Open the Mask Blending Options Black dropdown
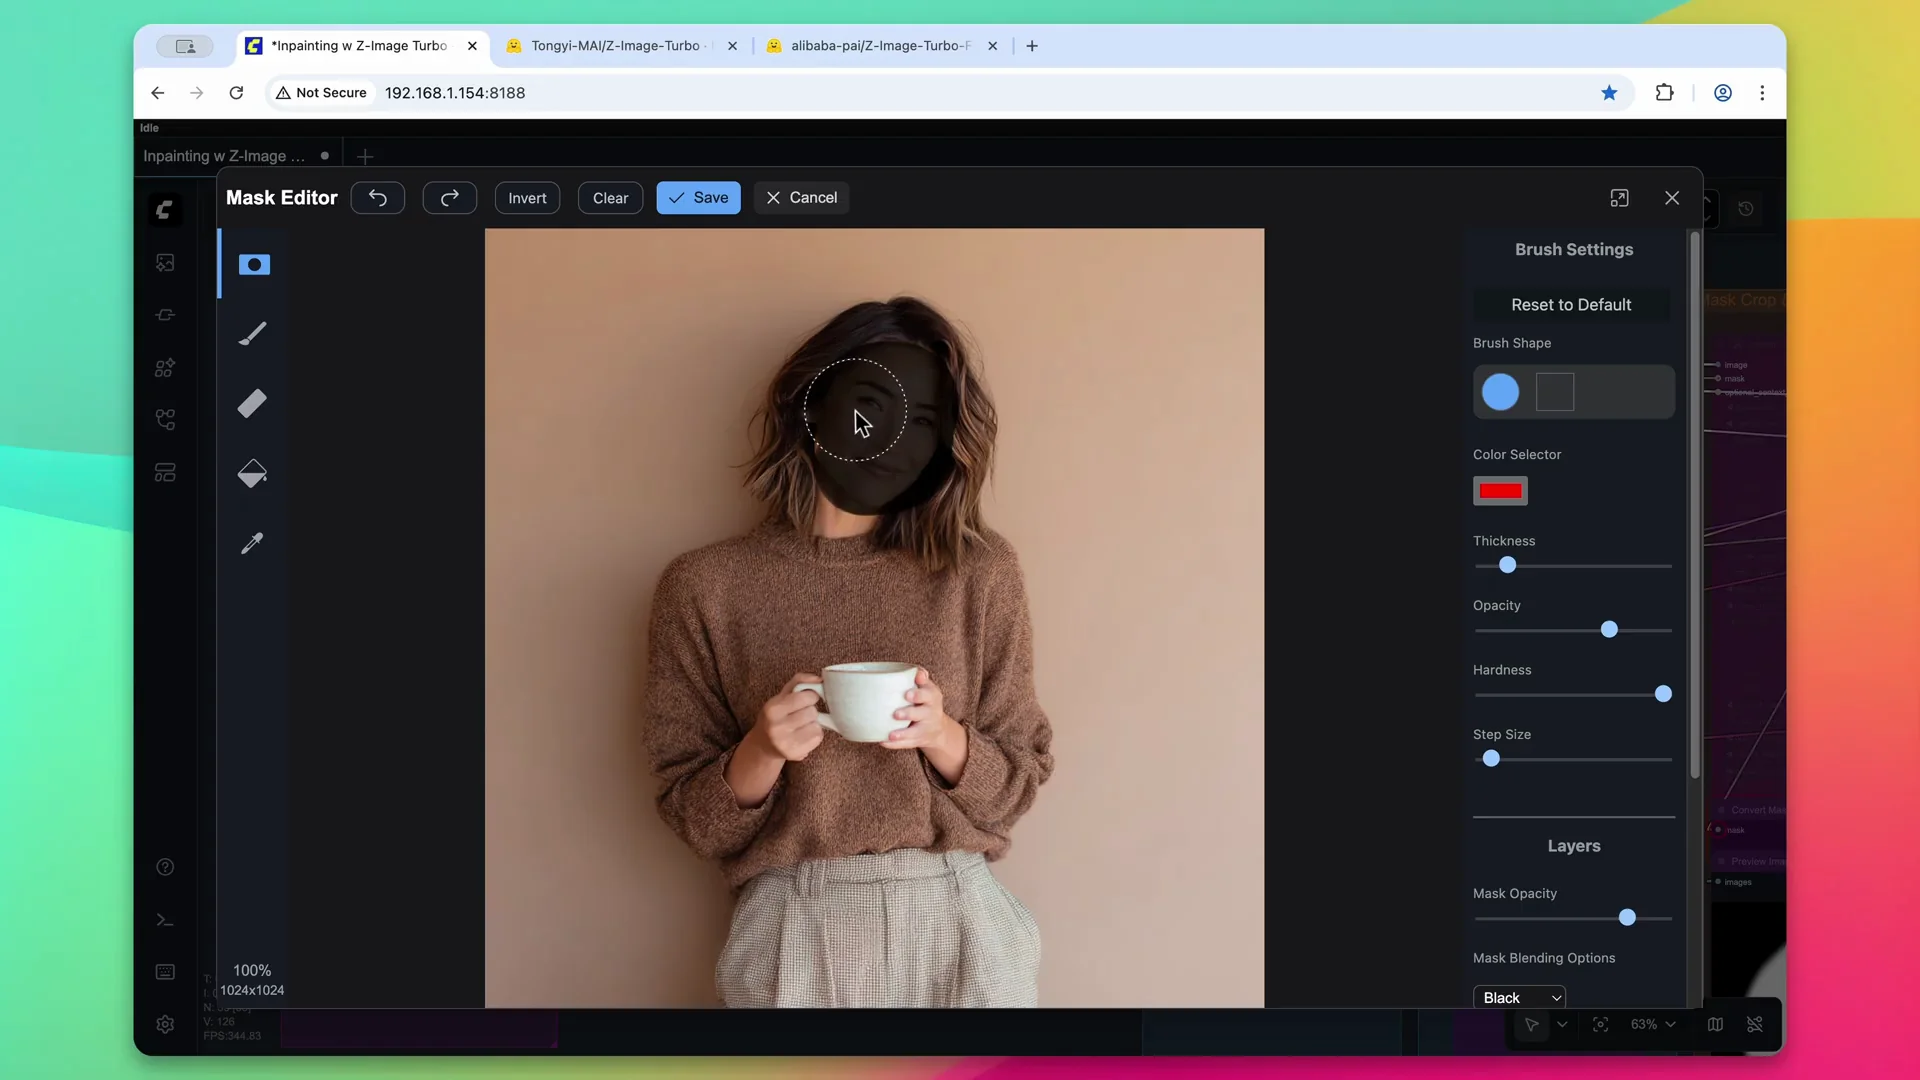The height and width of the screenshot is (1080, 1920). pos(1521,996)
